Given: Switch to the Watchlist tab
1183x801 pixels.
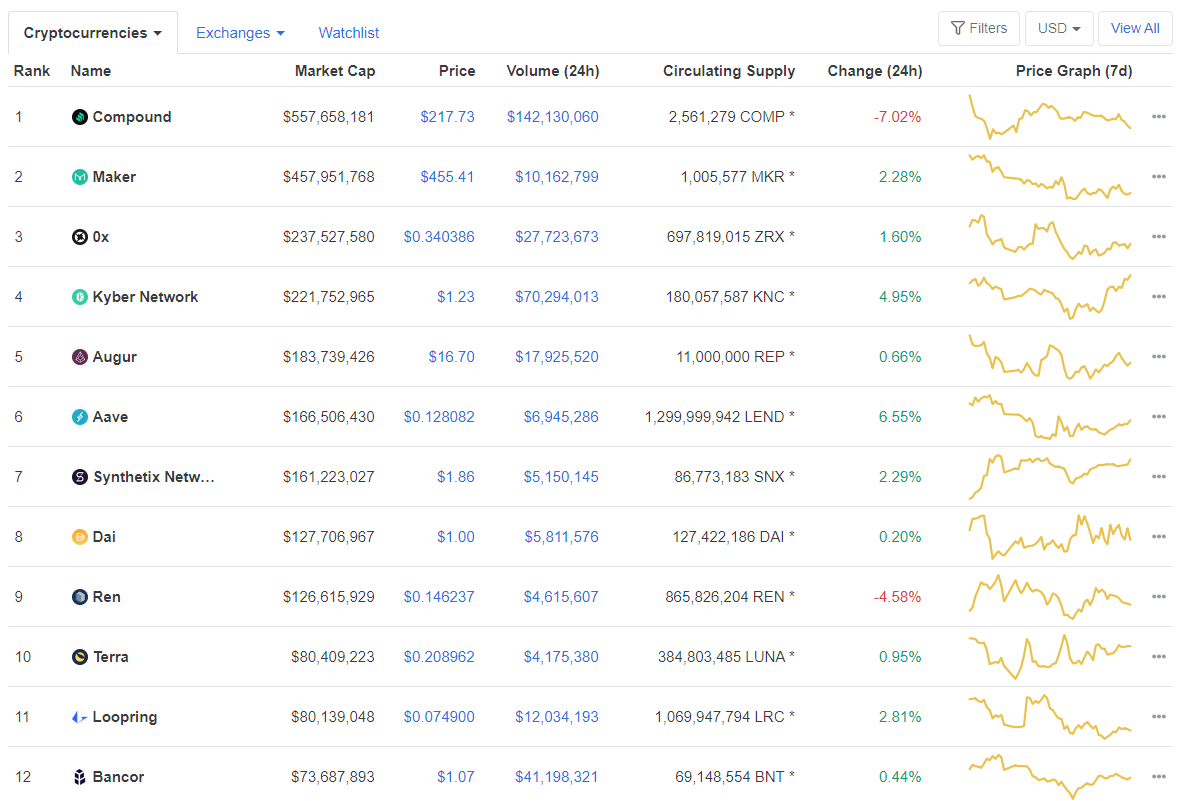Looking at the screenshot, I should tap(349, 33).
